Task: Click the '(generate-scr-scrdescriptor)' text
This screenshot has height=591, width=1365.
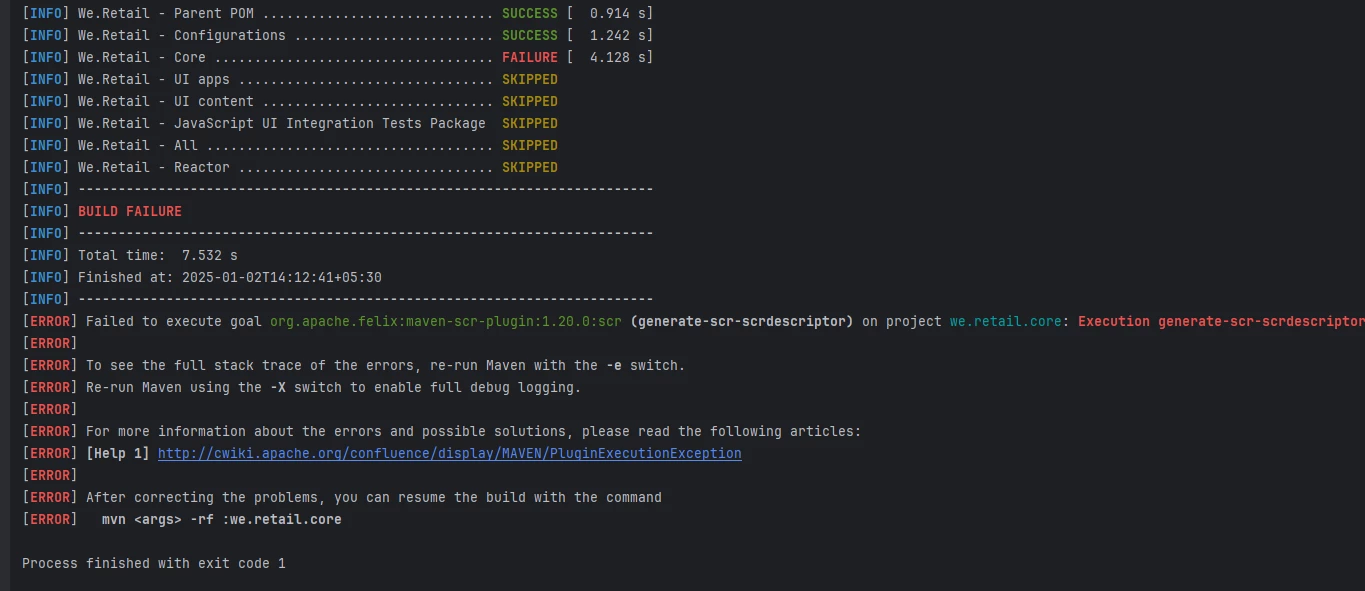Action: click(742, 321)
